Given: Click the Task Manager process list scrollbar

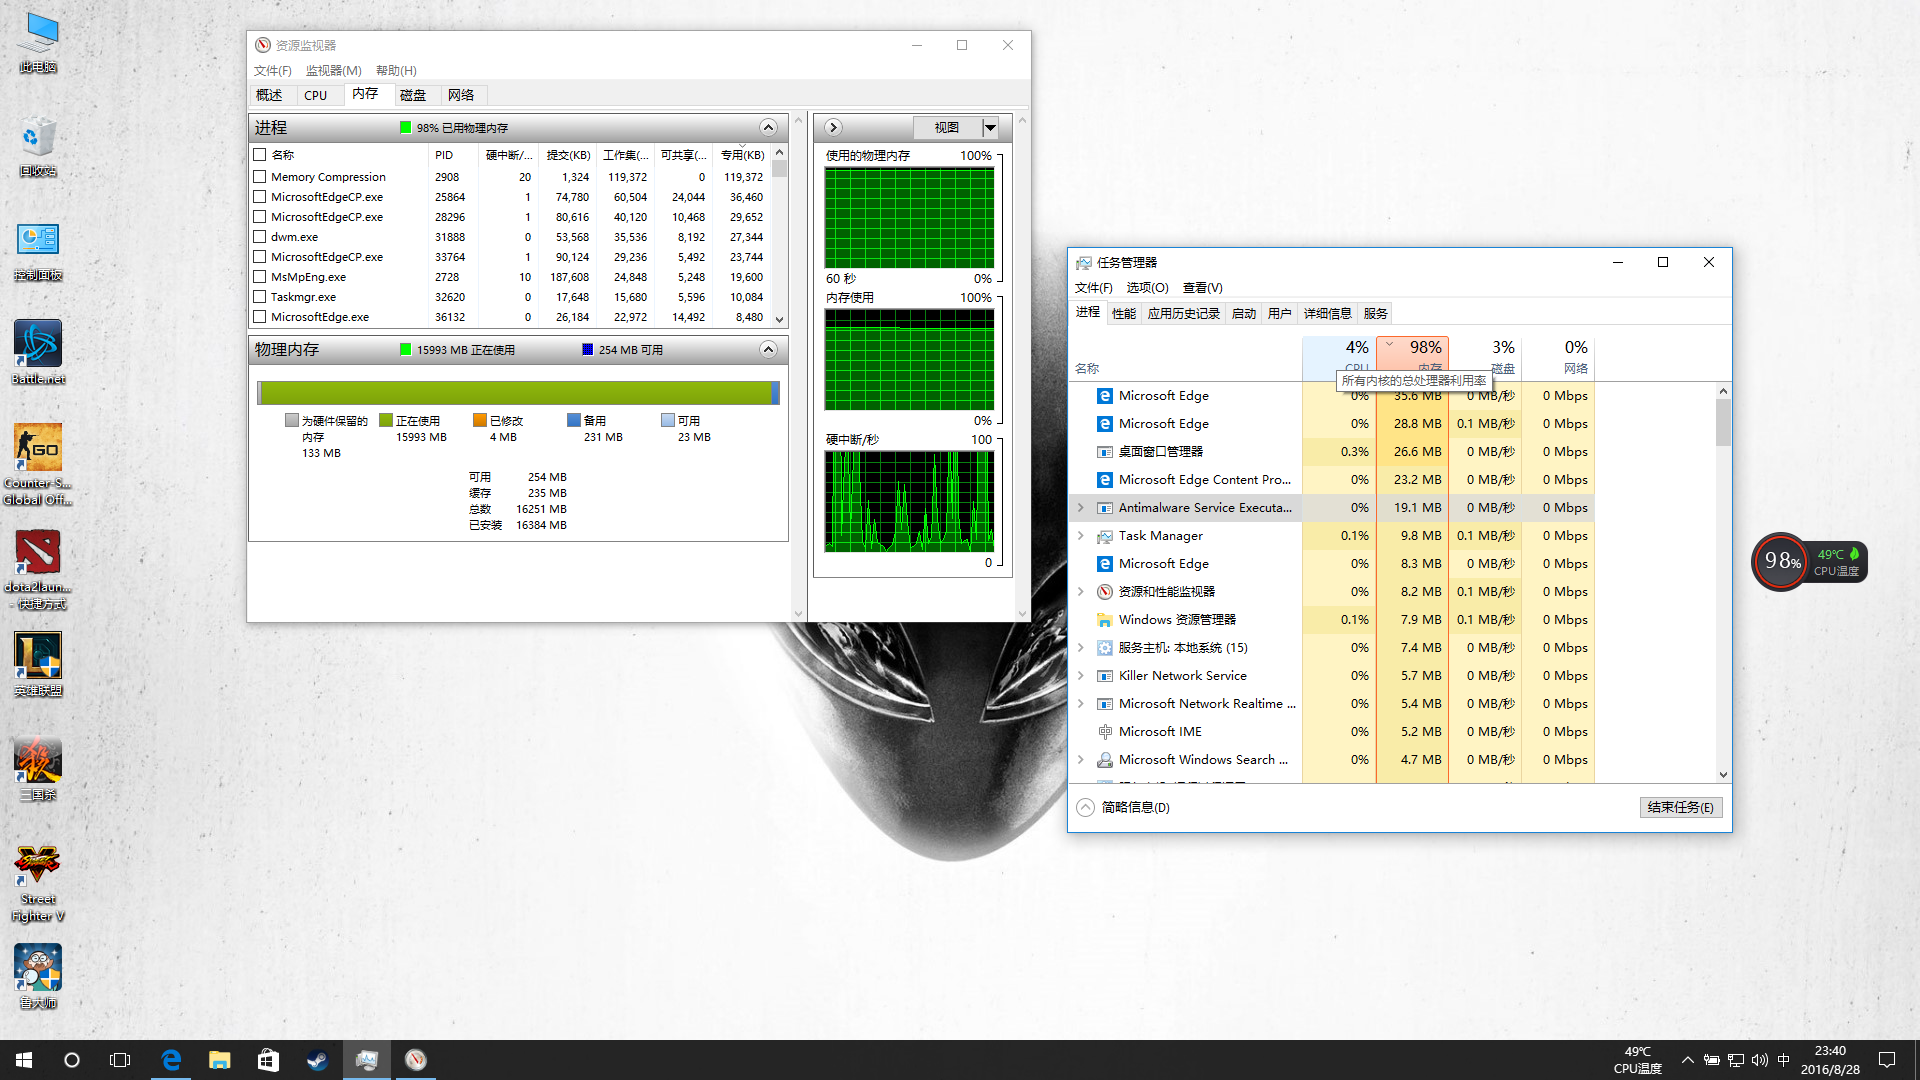Looking at the screenshot, I should pyautogui.click(x=1723, y=582).
